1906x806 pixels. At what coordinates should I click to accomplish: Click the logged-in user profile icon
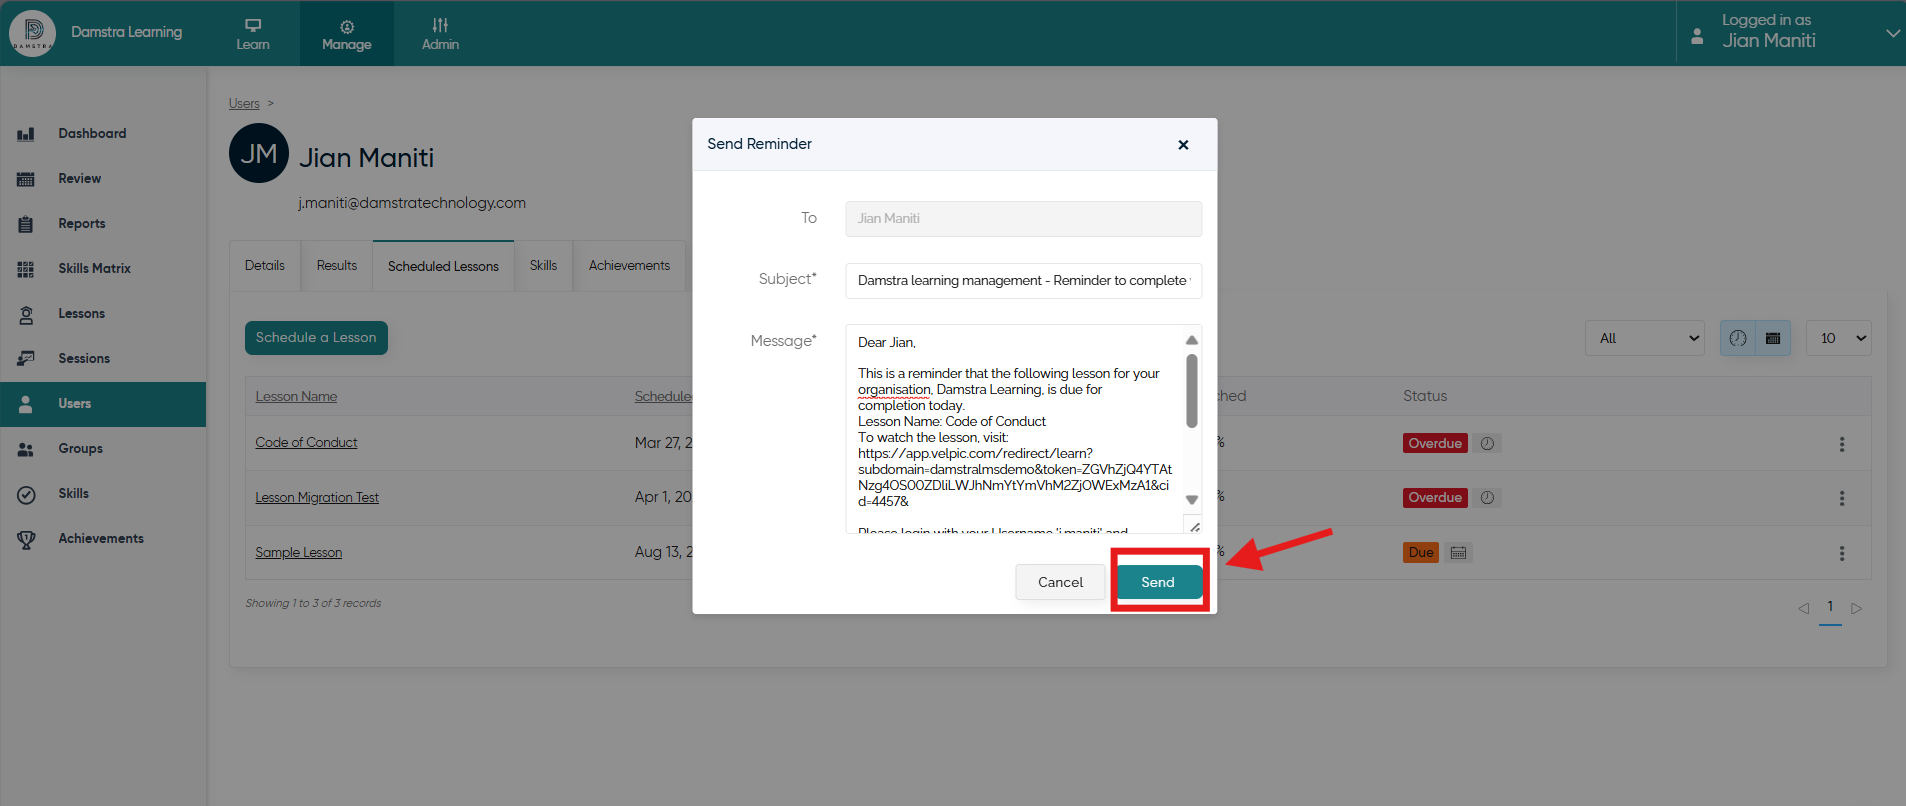pyautogui.click(x=1697, y=36)
